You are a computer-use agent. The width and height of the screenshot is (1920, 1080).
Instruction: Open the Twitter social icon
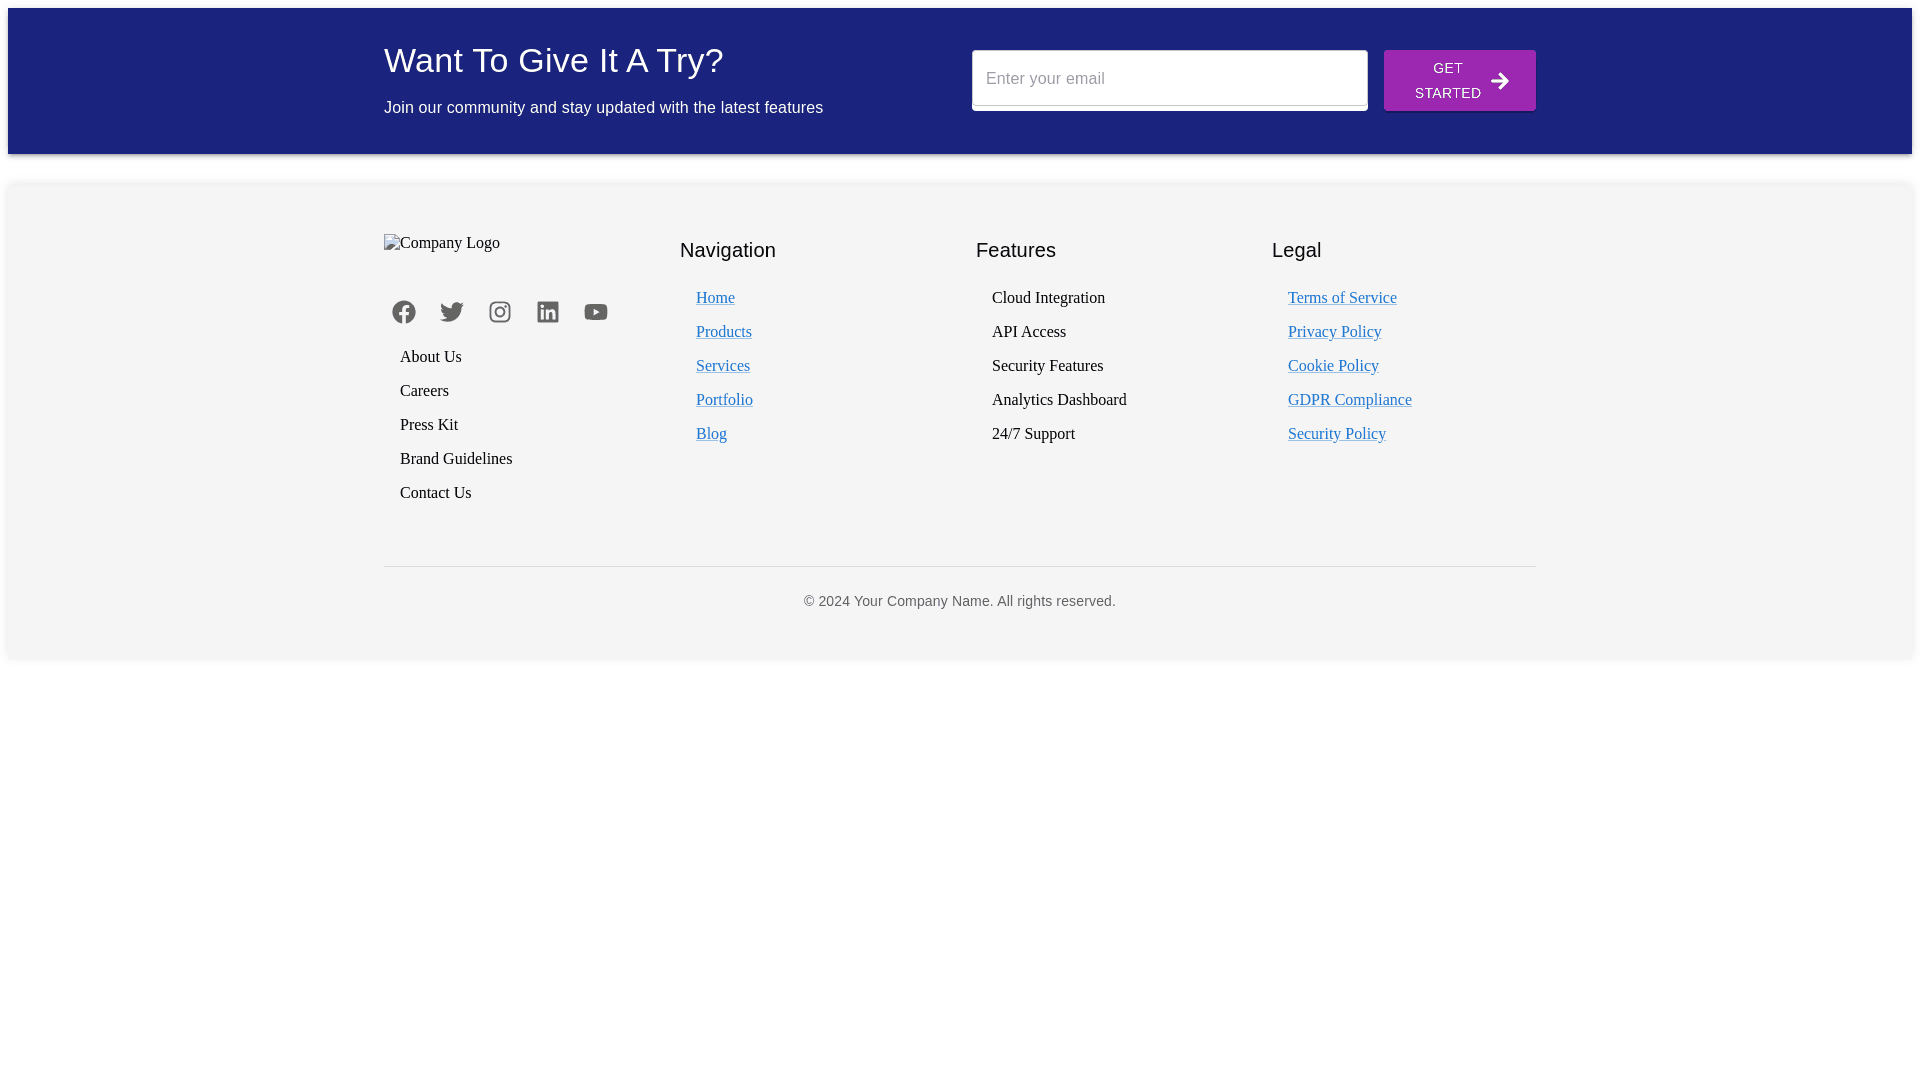point(452,312)
